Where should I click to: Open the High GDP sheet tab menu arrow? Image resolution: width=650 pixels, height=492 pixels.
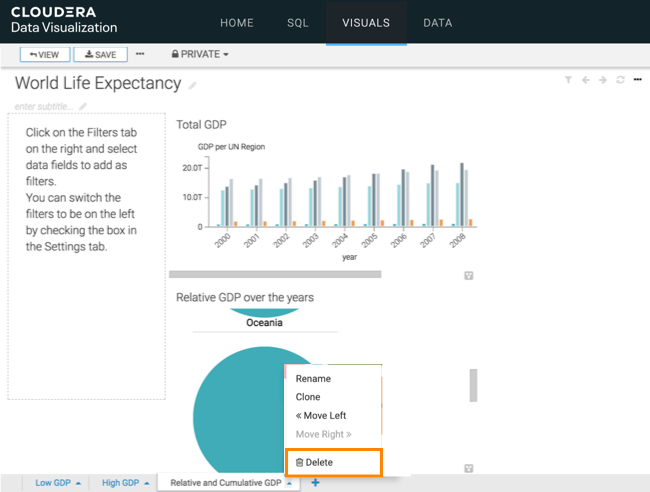coord(148,484)
